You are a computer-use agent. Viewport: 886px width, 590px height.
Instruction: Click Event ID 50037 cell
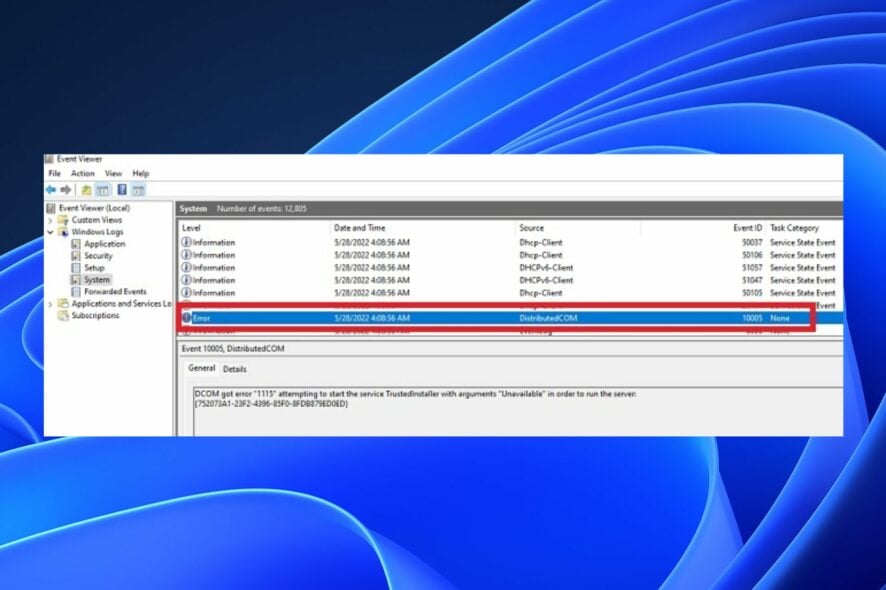[x=752, y=242]
